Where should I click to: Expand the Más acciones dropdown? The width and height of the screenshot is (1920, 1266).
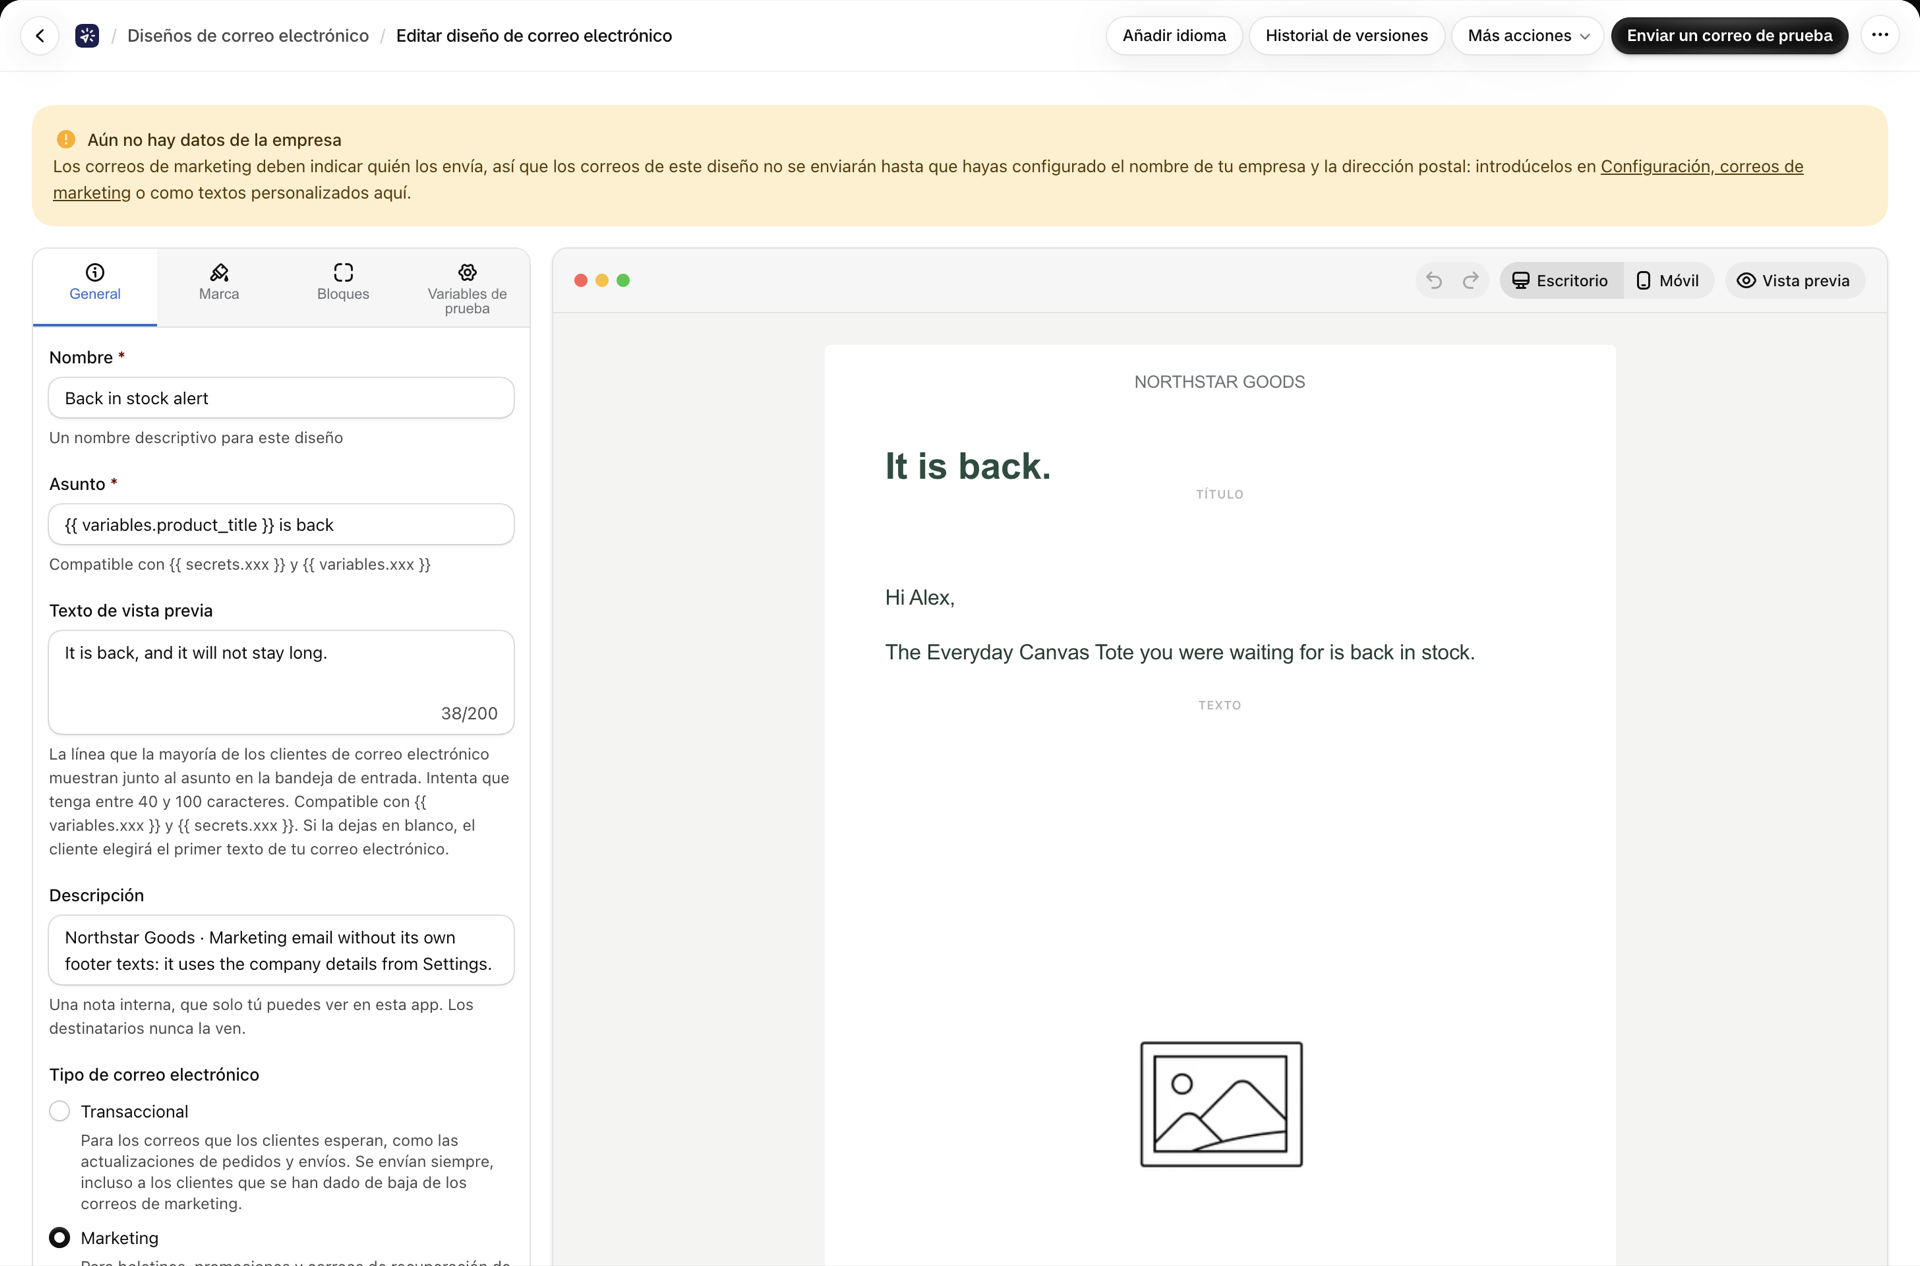tap(1527, 36)
